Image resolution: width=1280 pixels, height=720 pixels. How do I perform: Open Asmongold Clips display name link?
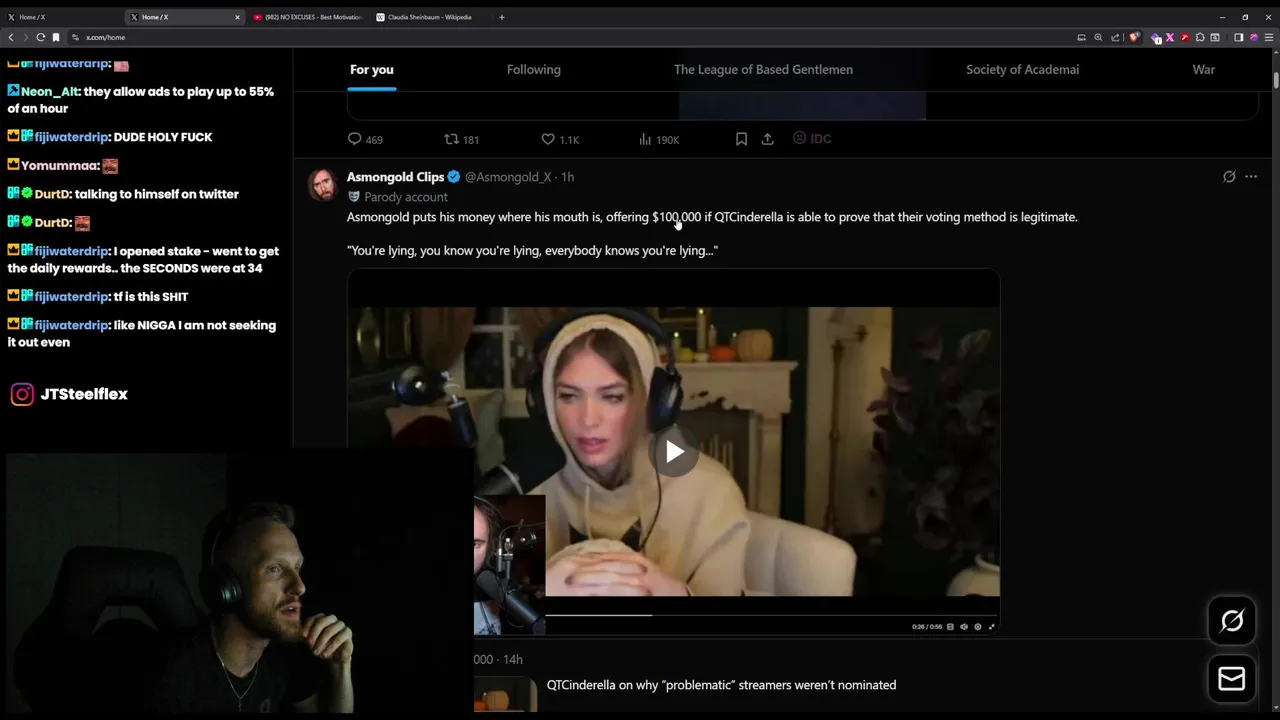click(395, 177)
